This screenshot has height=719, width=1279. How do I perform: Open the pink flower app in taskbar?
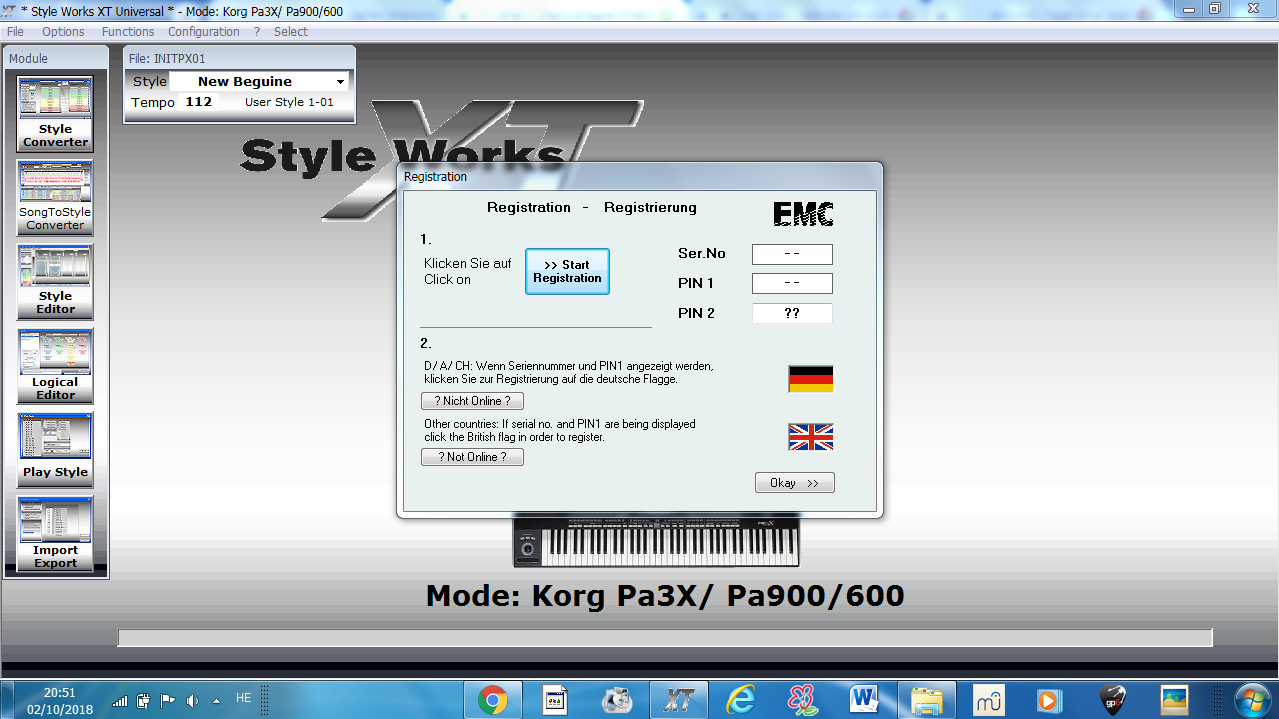tap(802, 700)
